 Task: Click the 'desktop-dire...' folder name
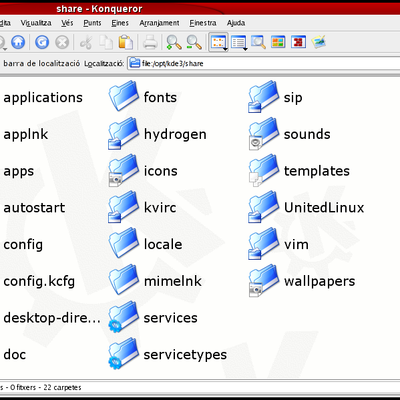[x=52, y=318]
